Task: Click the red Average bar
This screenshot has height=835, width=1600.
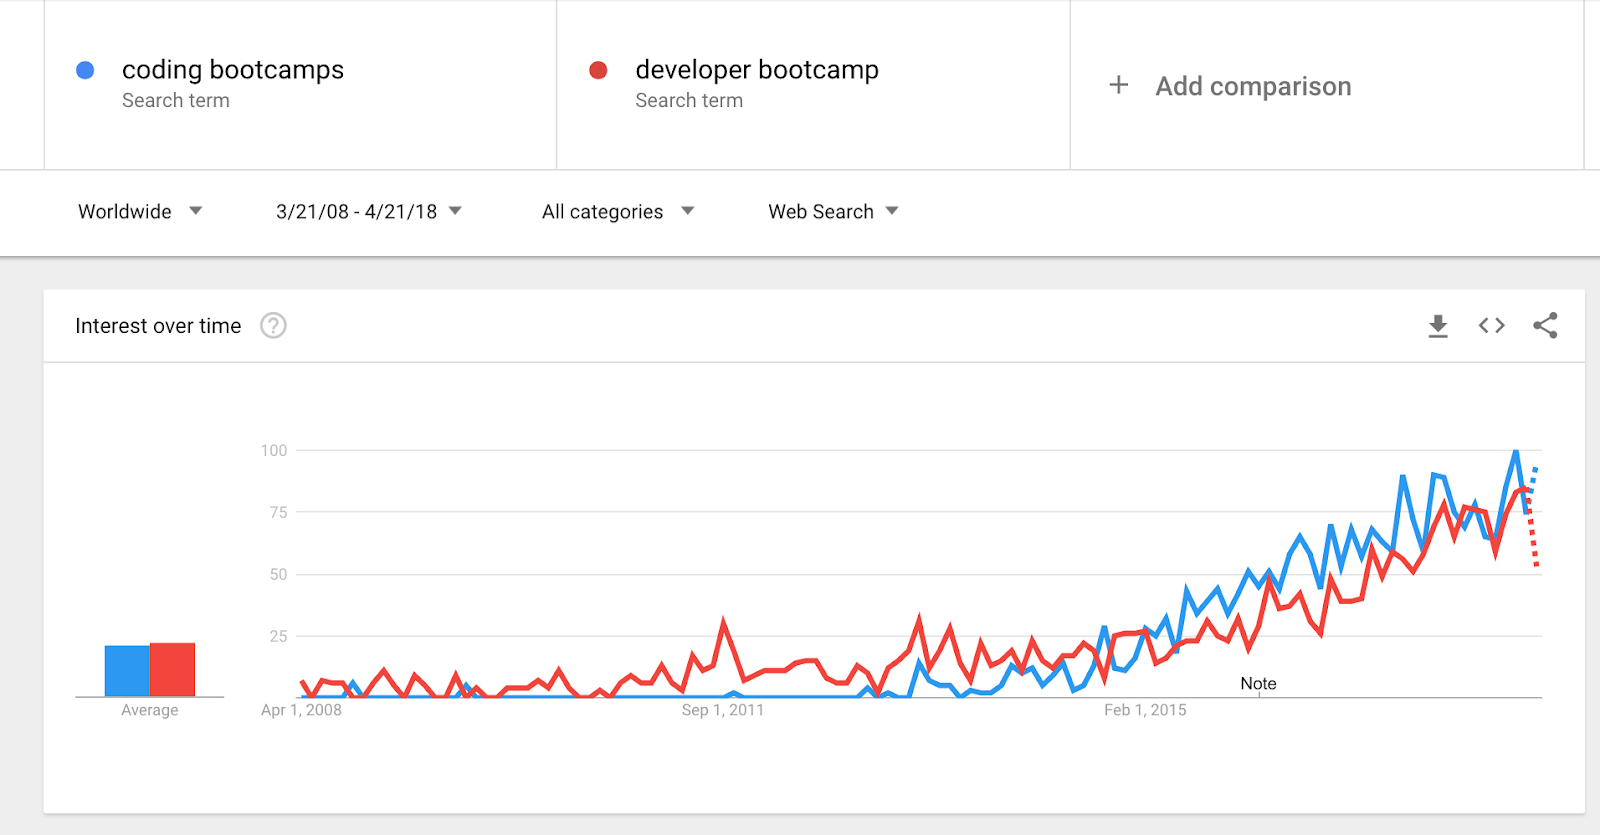Action: pyautogui.click(x=172, y=669)
